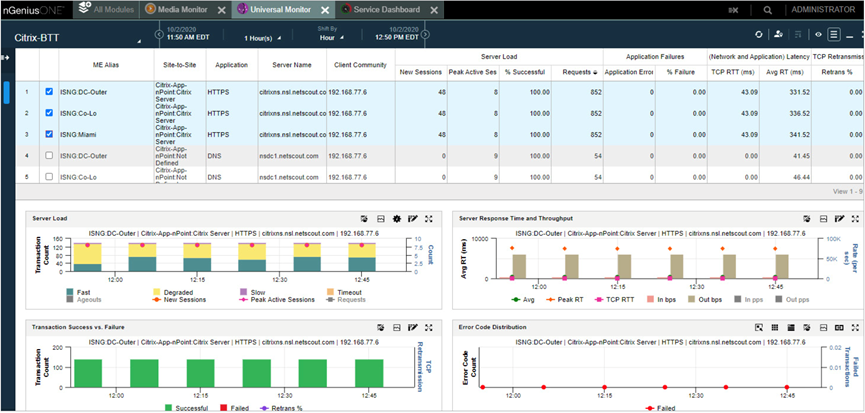Screen dimensions: 865x413
Task: Uncheck the ISNG:Miami row checkbox
Action: pyautogui.click(x=49, y=135)
